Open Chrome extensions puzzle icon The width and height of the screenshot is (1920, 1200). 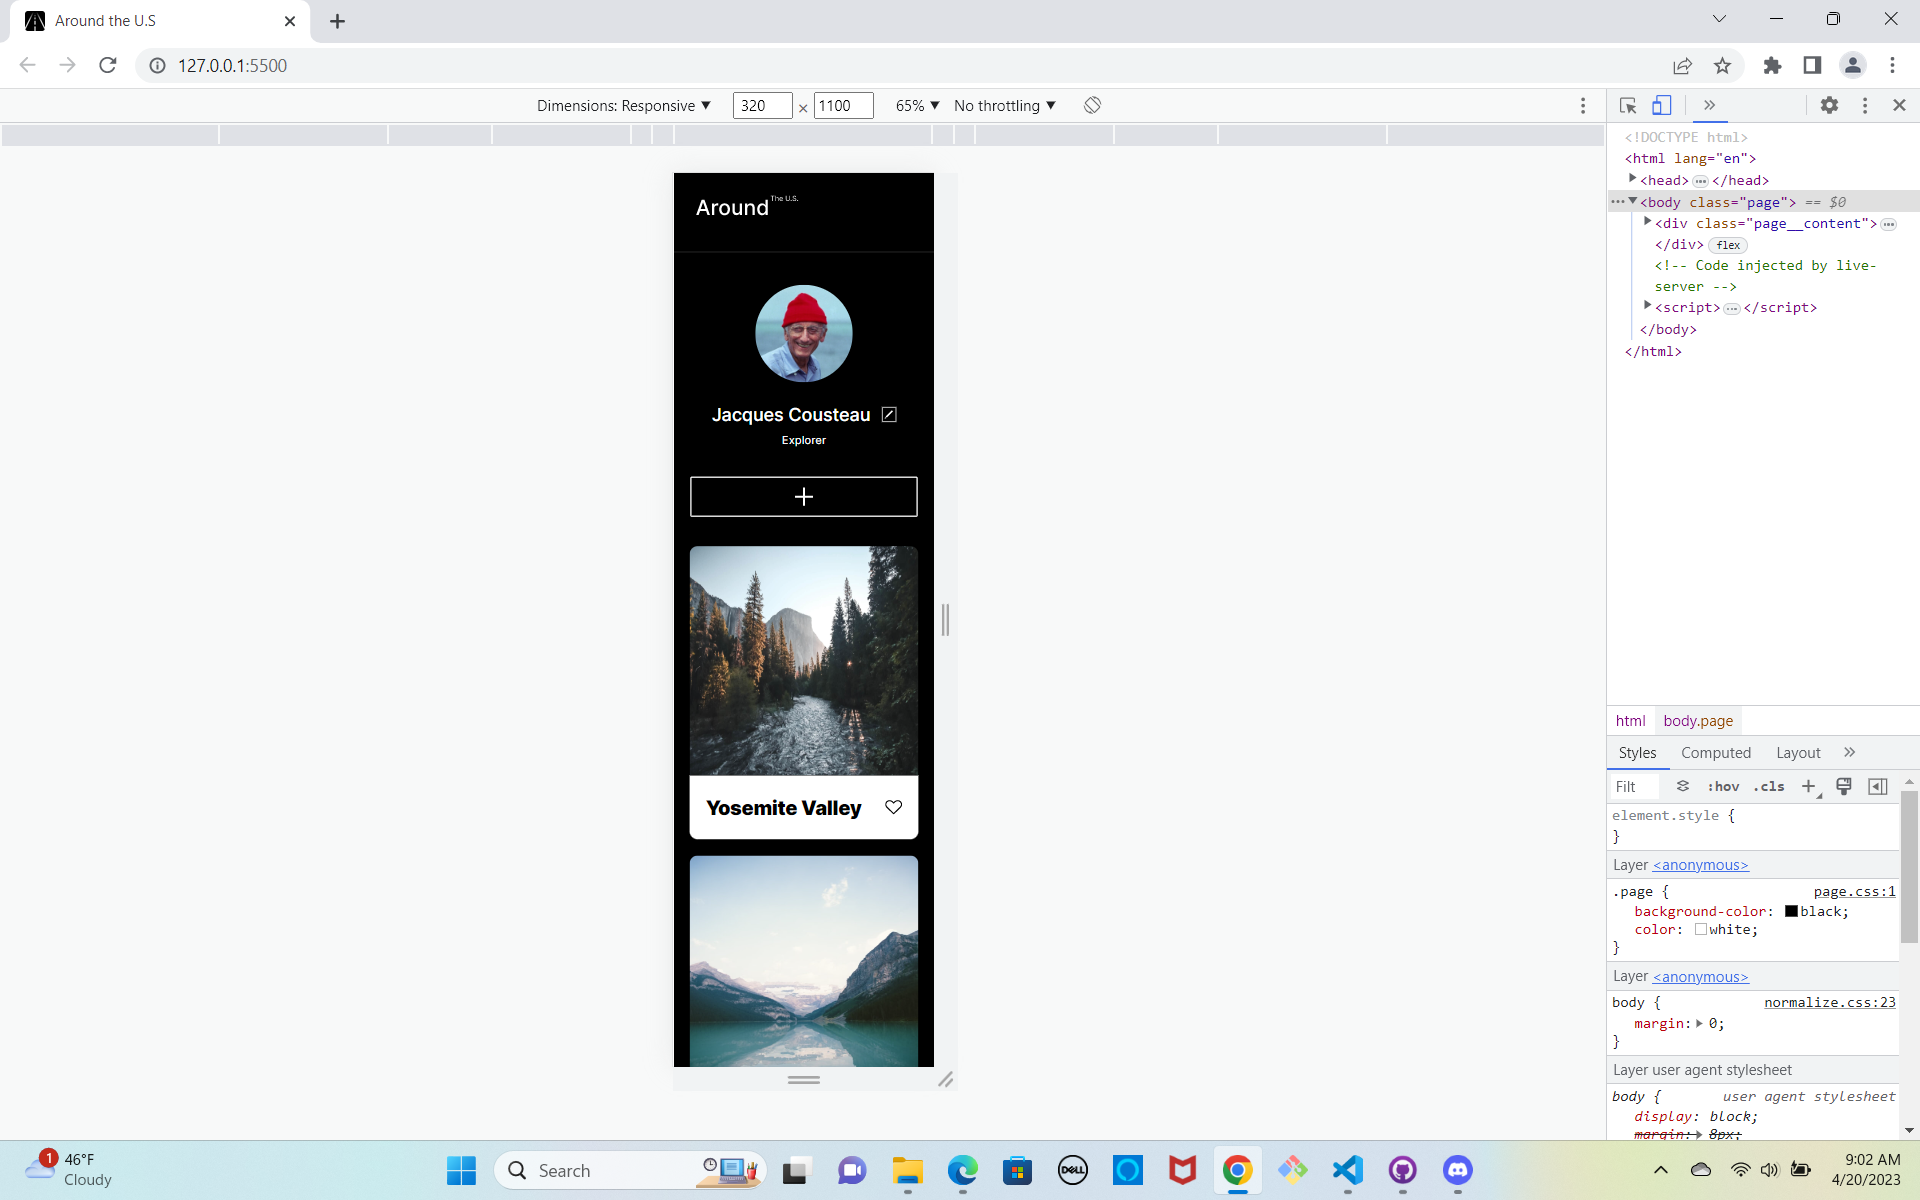point(1772,65)
